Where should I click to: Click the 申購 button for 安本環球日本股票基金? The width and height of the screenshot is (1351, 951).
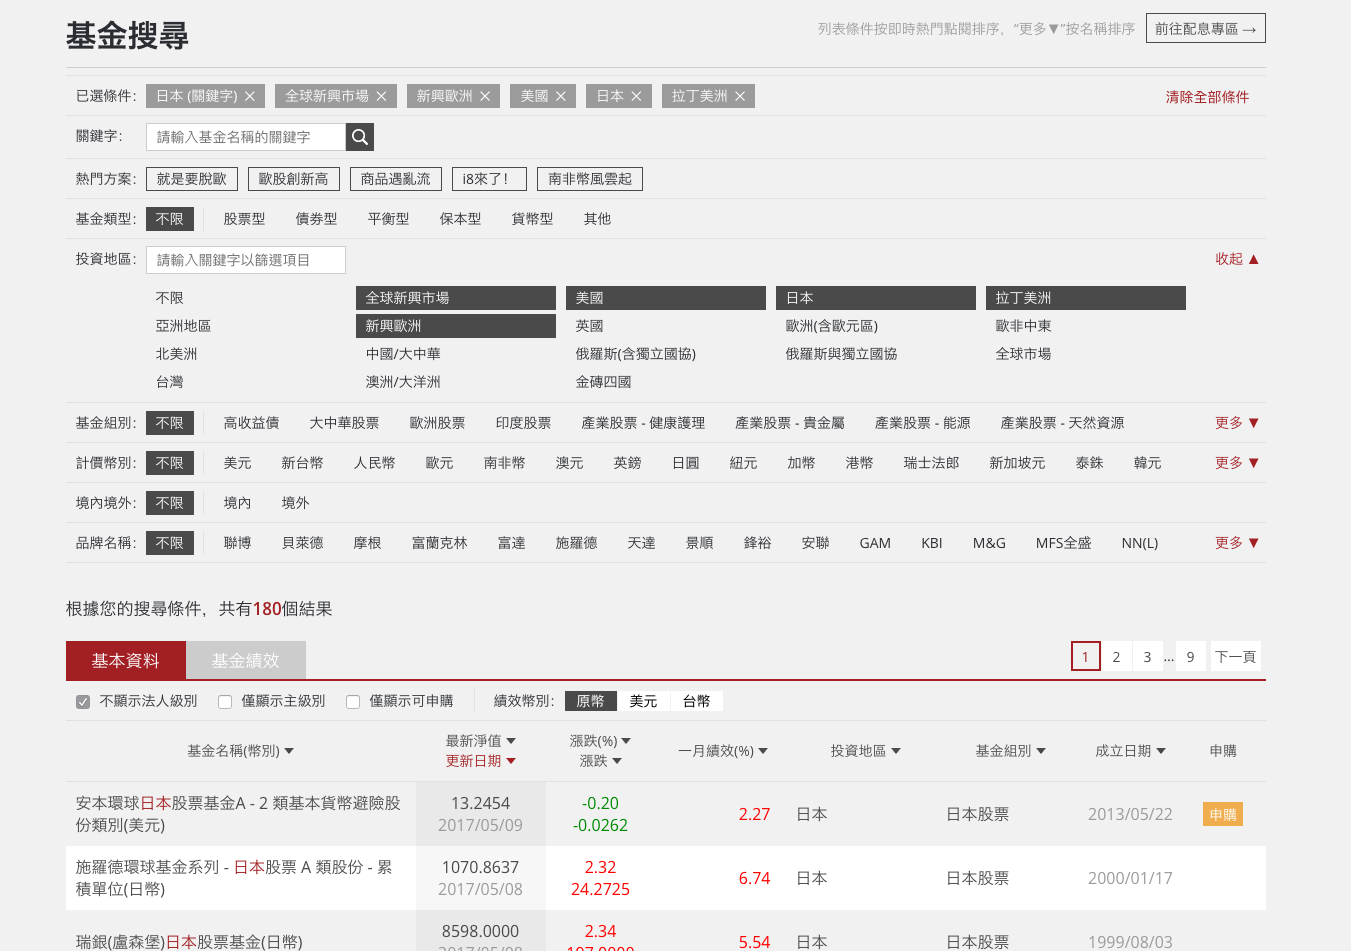(x=1222, y=814)
